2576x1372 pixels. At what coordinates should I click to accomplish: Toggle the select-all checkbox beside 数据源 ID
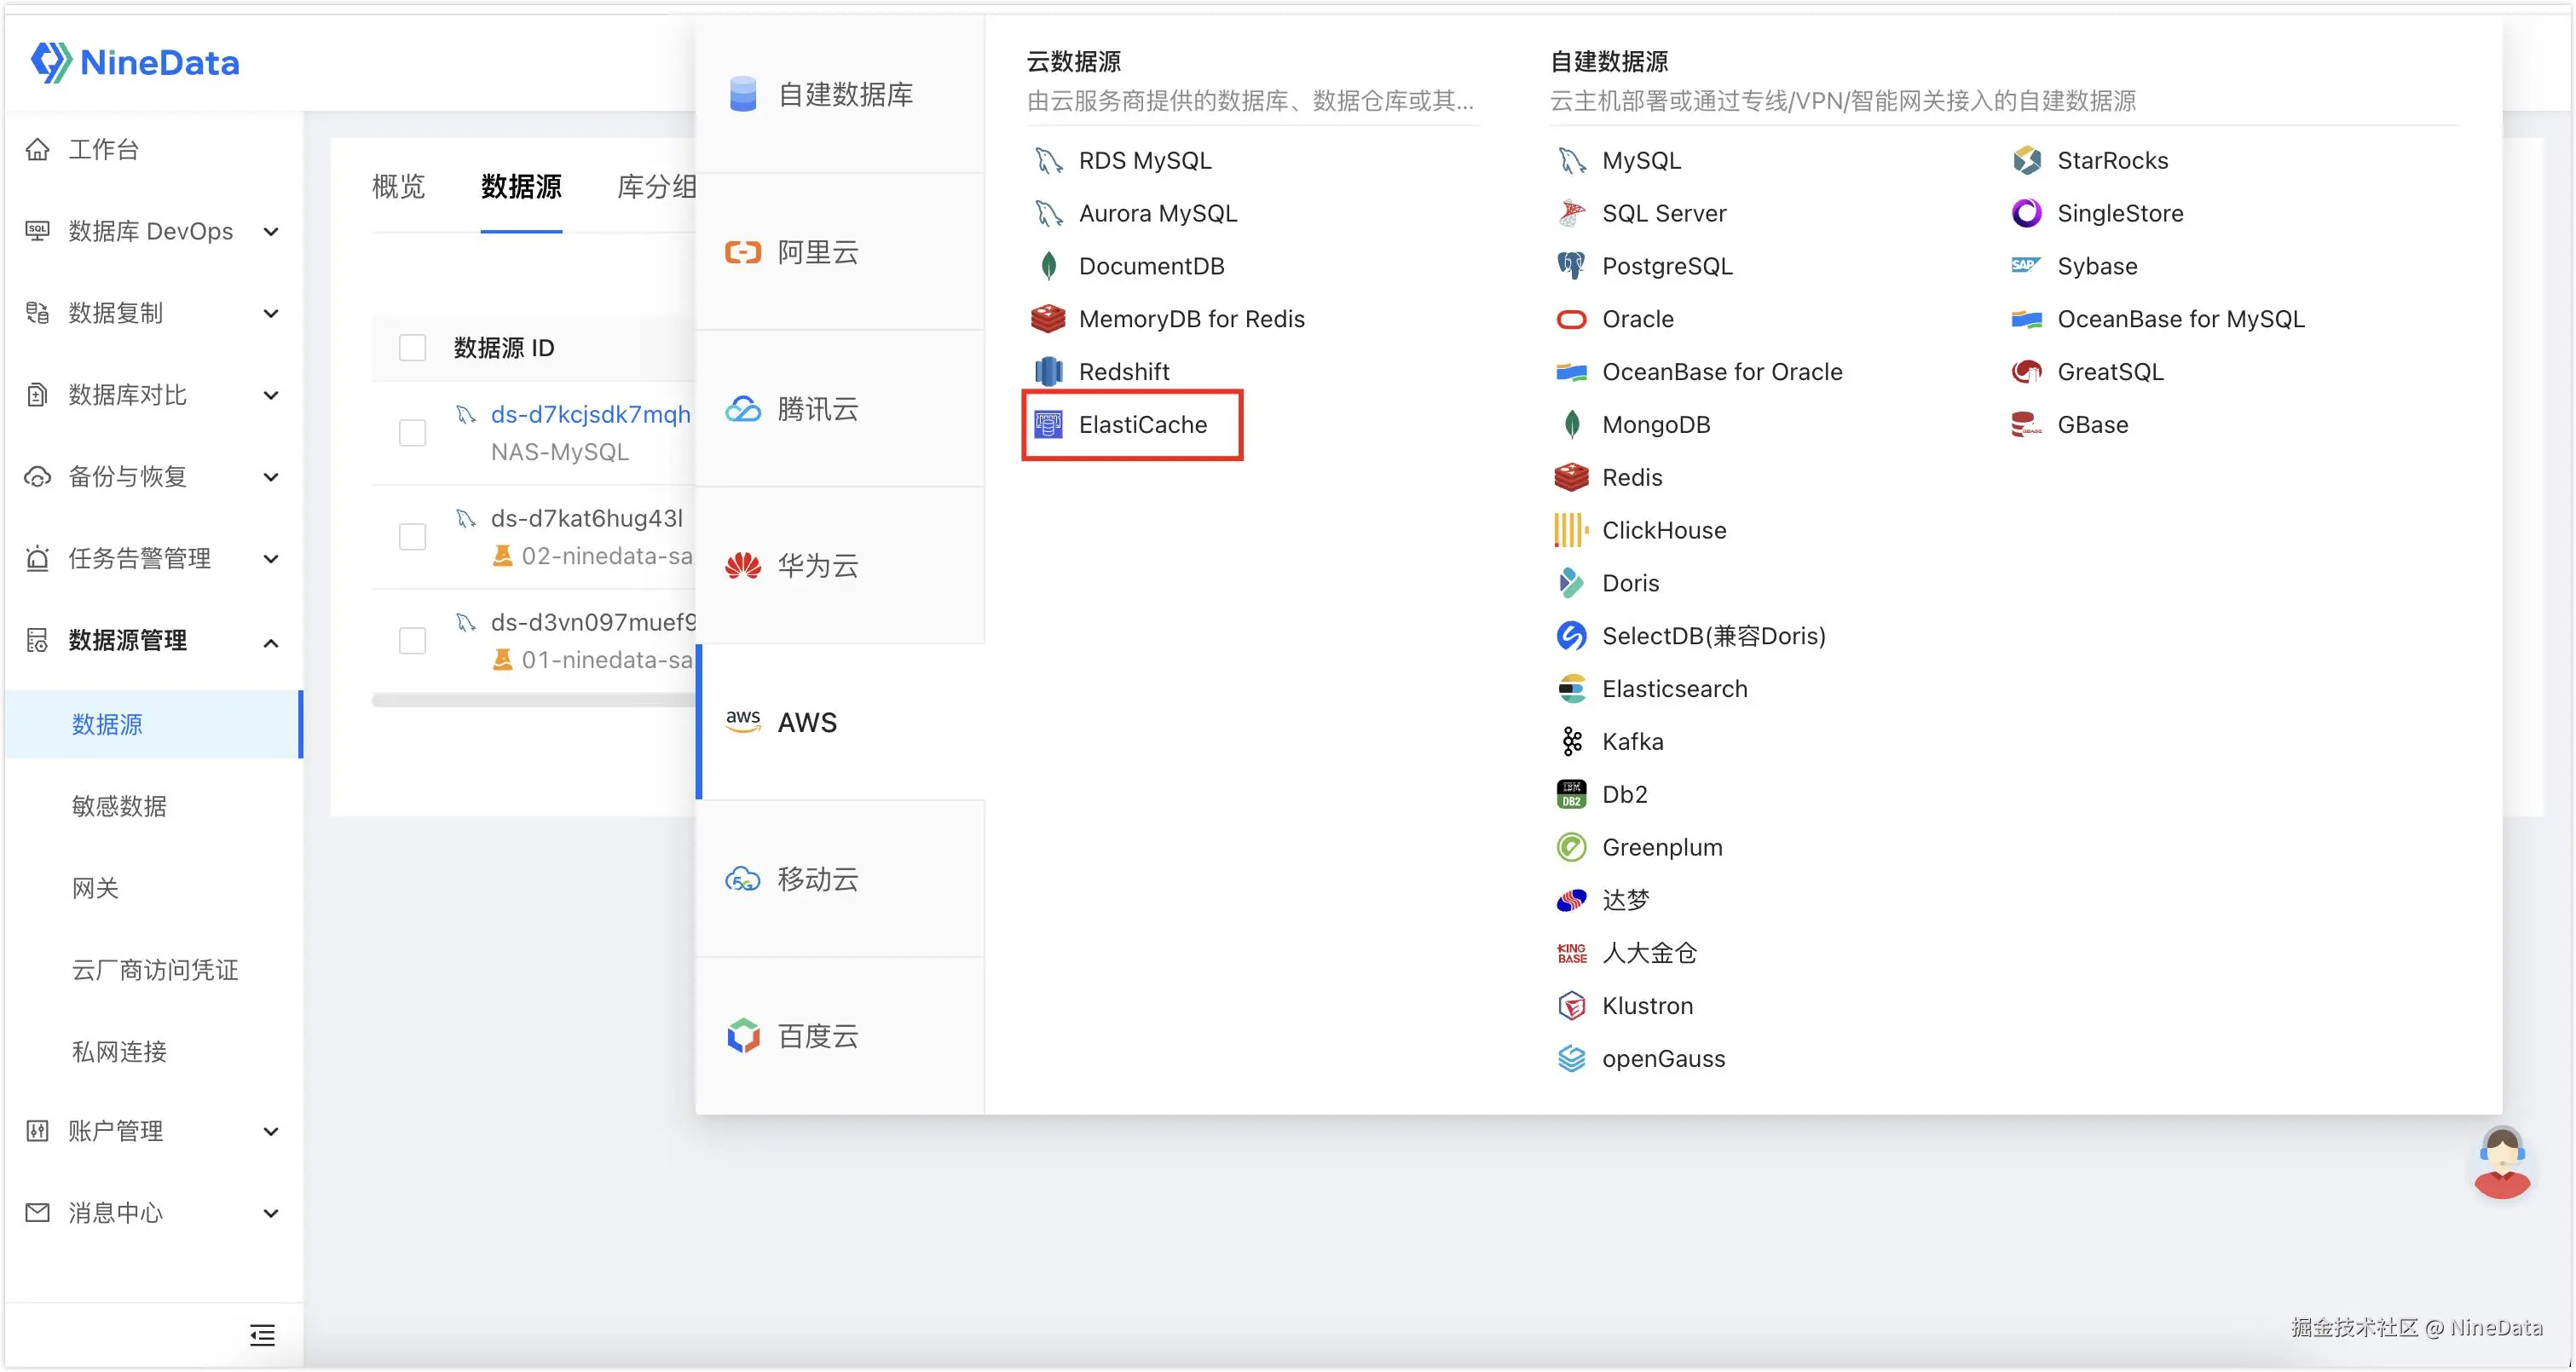pos(412,347)
